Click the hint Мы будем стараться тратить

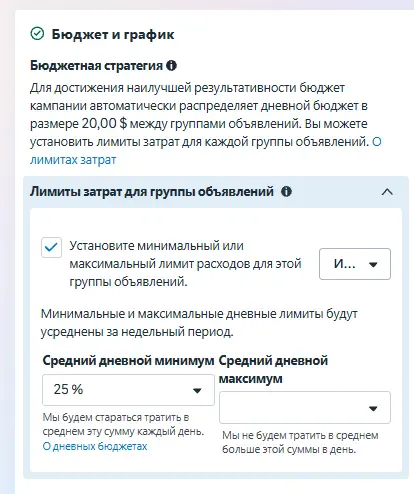tap(123, 424)
